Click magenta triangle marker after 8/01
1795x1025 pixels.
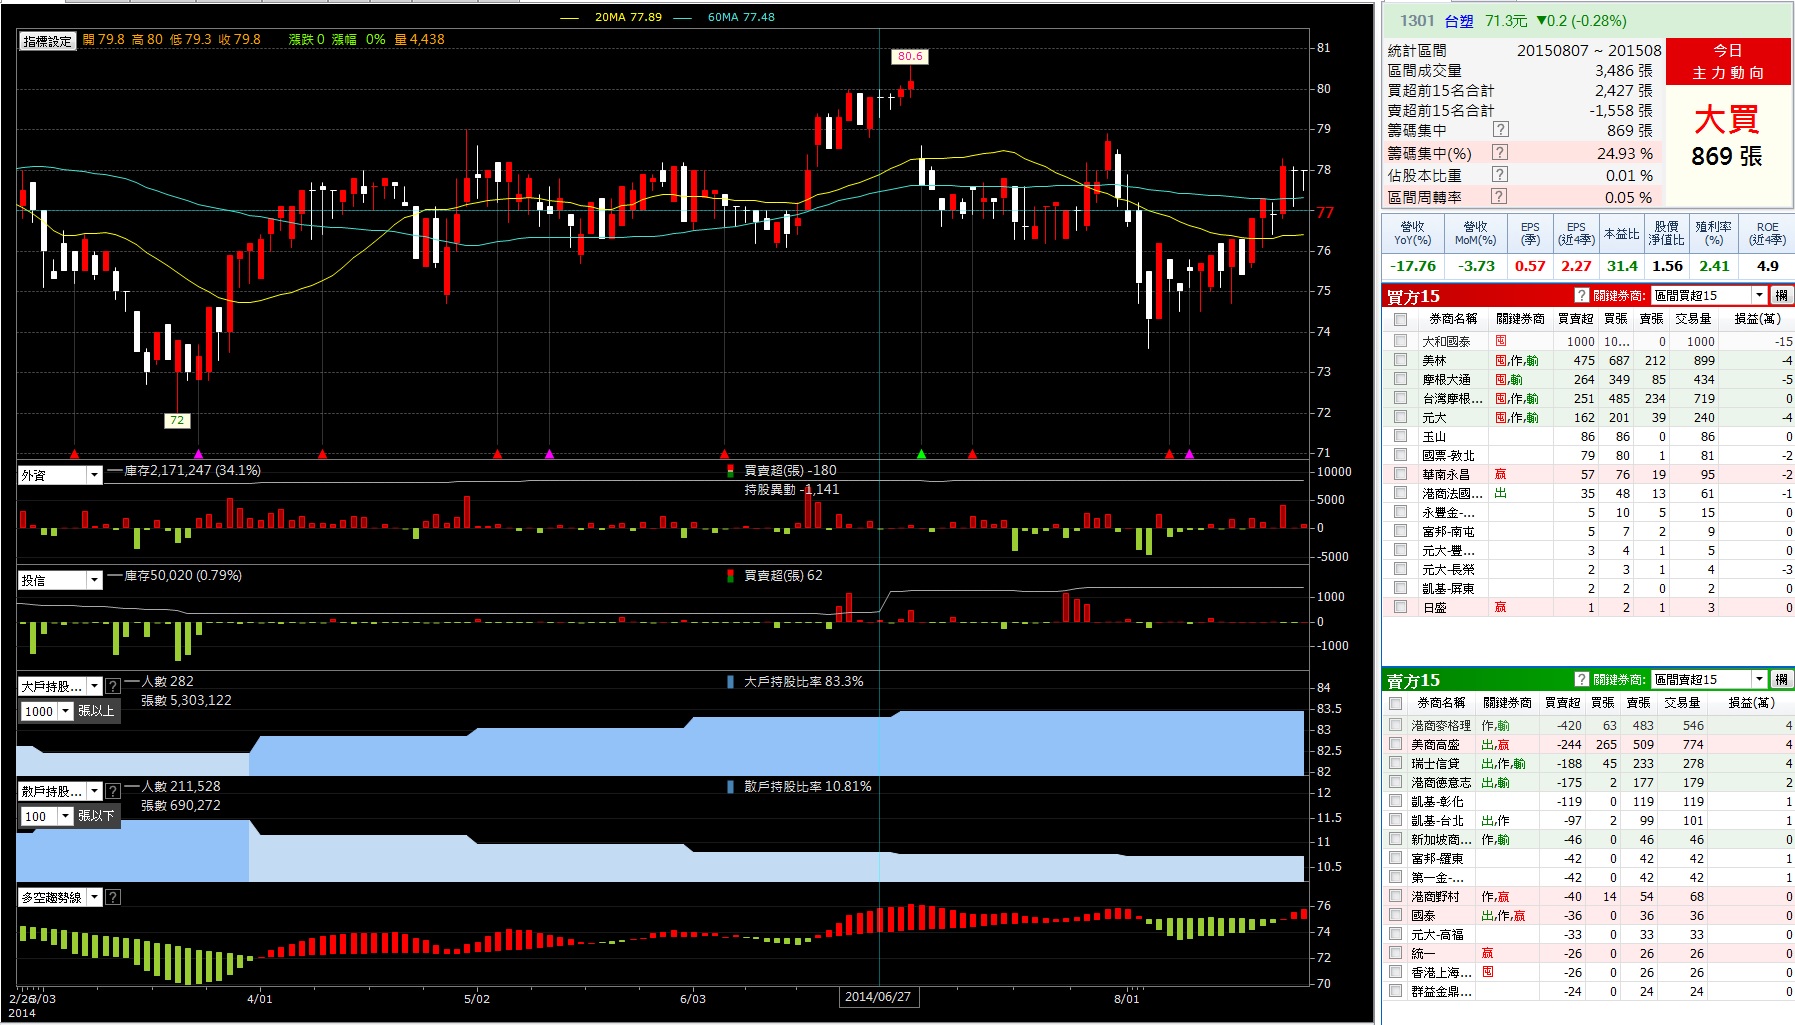click(1189, 454)
